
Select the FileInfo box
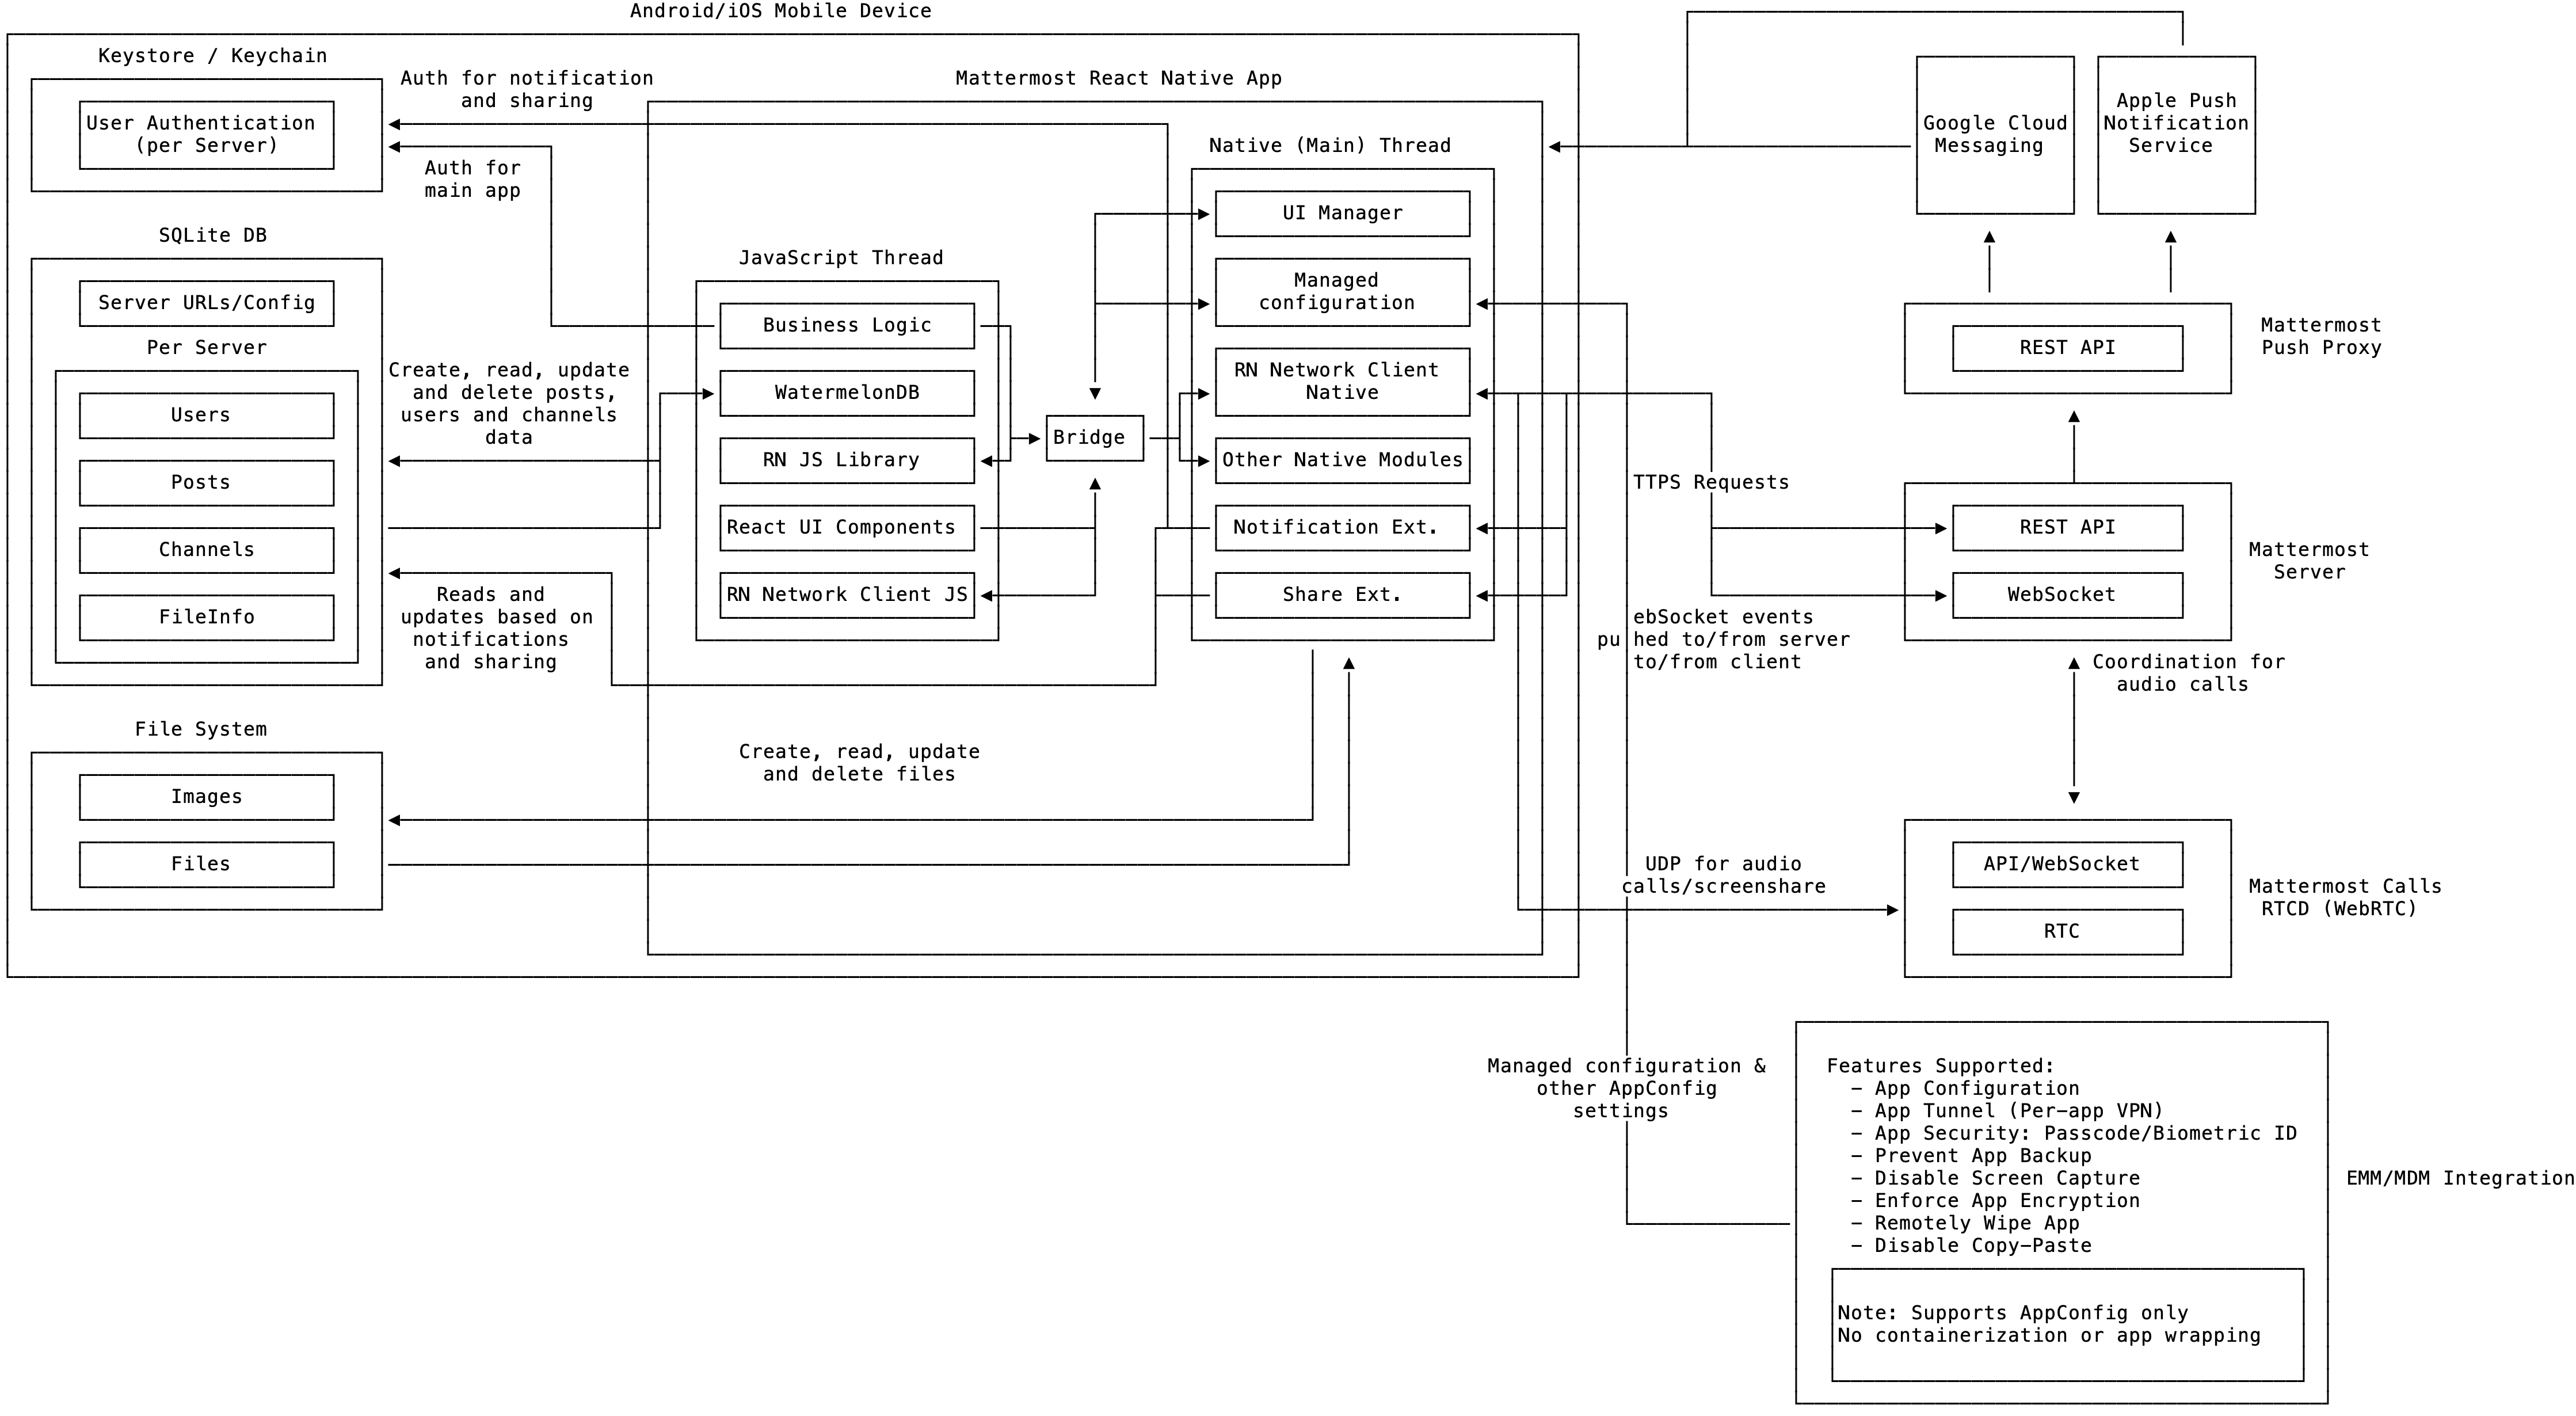coord(206,617)
